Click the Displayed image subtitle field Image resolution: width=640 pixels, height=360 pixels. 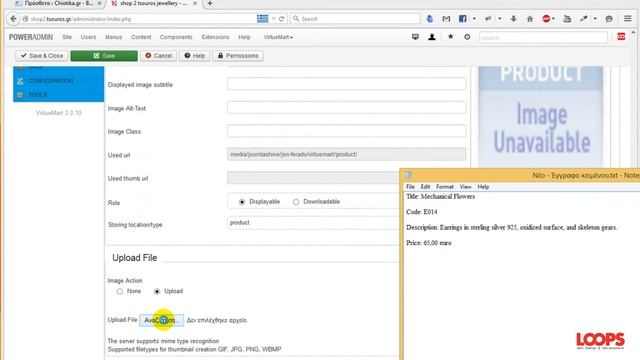pyautogui.click(x=347, y=84)
